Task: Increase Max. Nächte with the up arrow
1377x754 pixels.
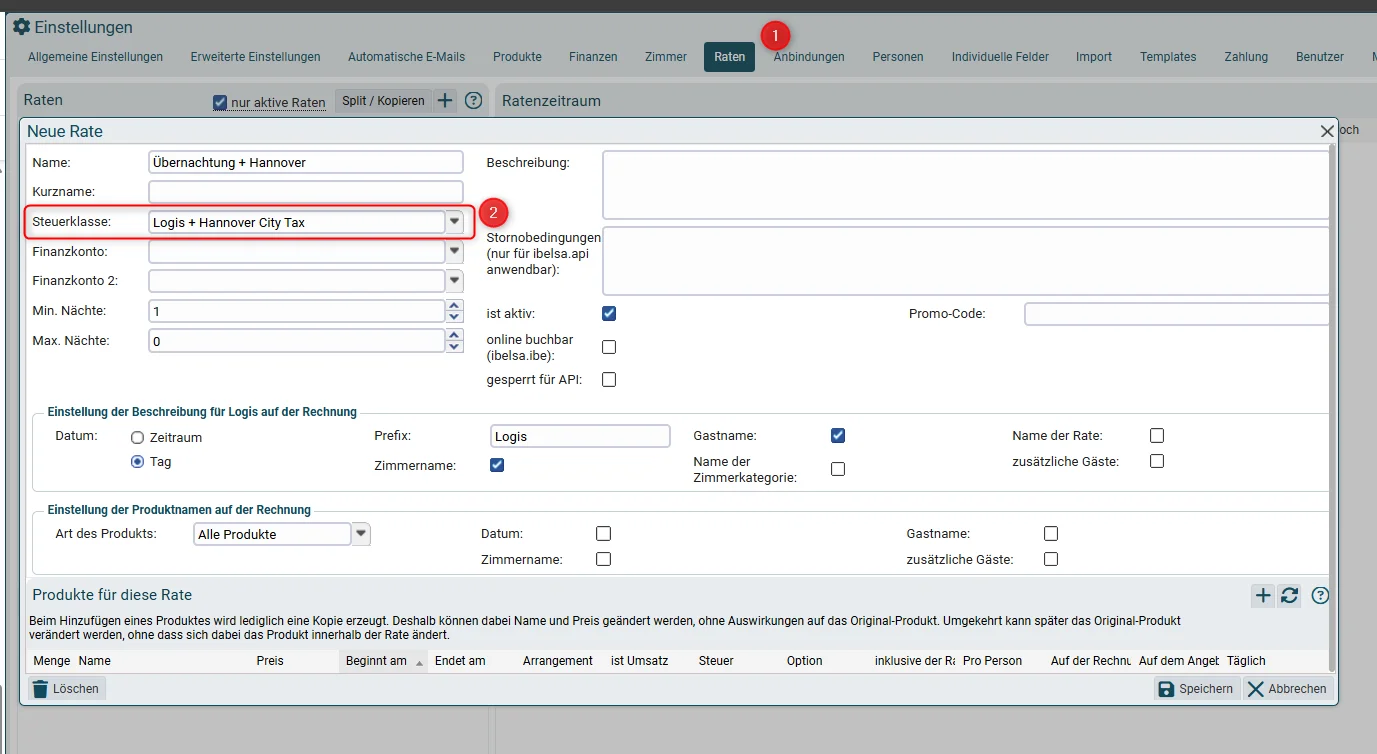Action: tap(455, 335)
